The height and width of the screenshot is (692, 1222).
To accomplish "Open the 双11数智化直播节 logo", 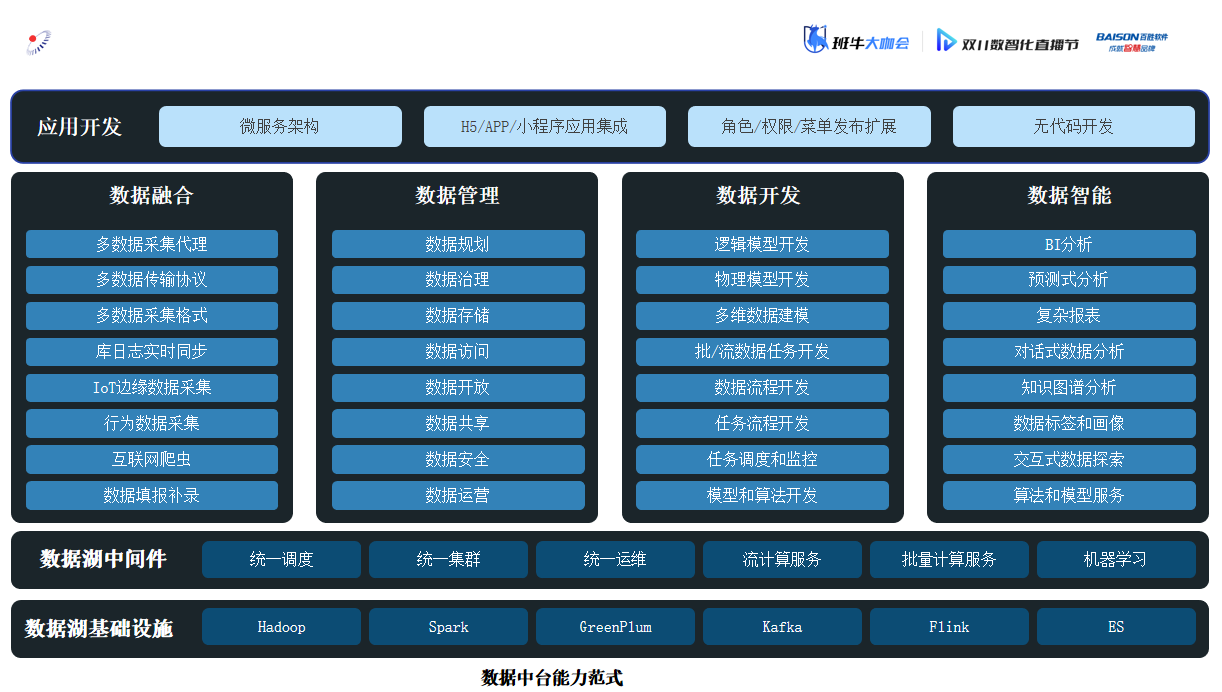I will pyautogui.click(x=1007, y=42).
